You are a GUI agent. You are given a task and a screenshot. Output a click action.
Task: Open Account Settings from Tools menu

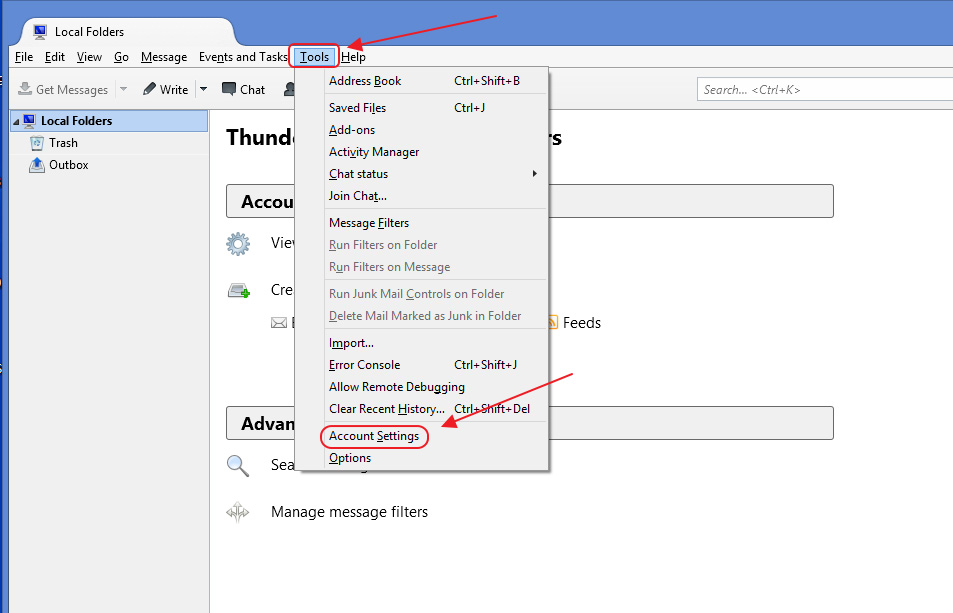[x=436, y=436]
